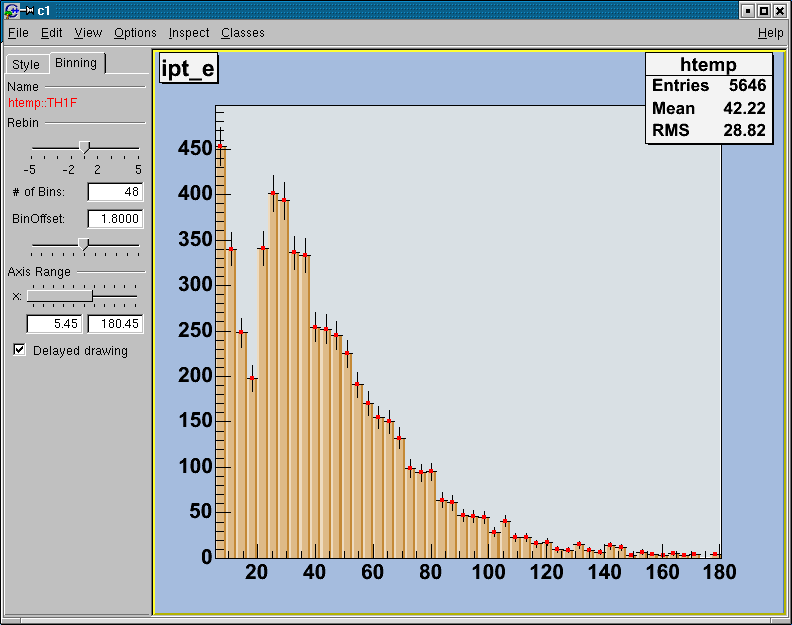792x625 pixels.
Task: Click the # of Bins input field
Action: click(115, 192)
